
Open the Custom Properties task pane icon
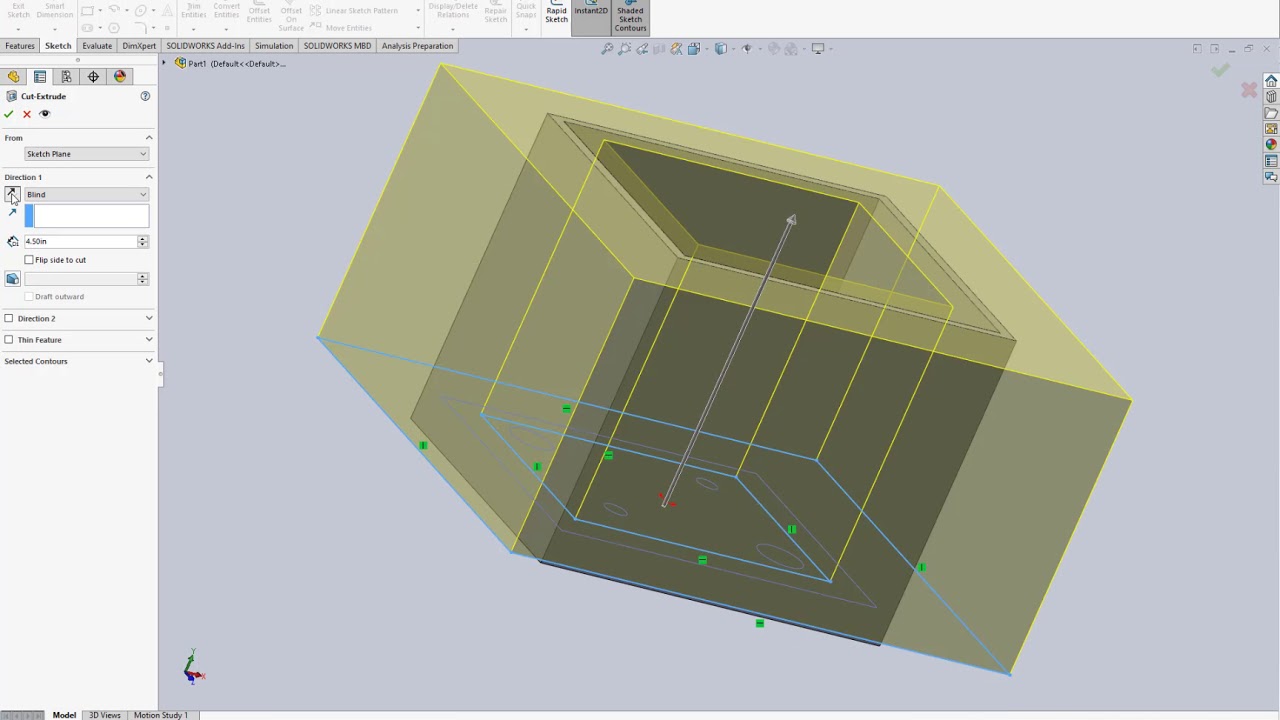[1271, 161]
